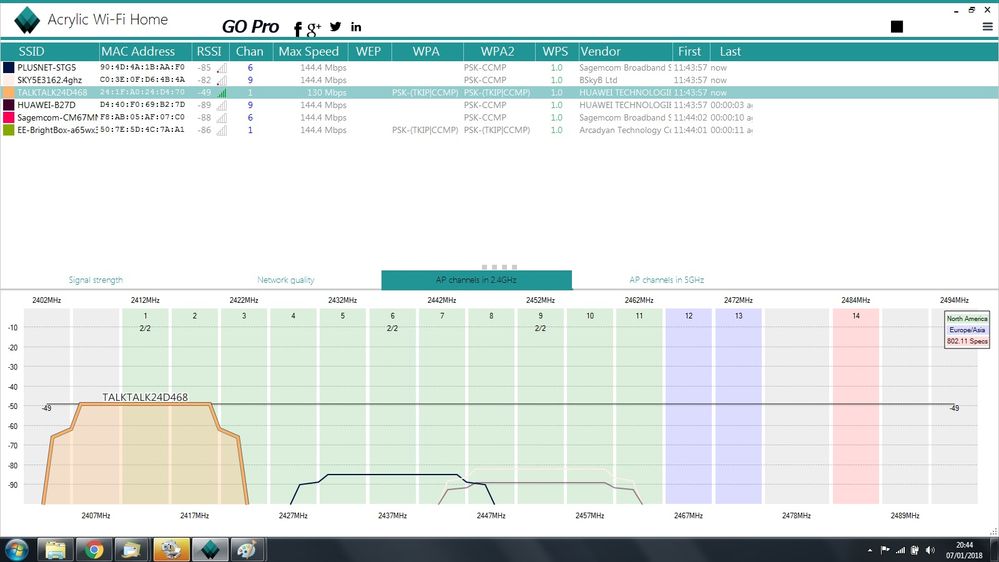Open Google Chrome from the taskbar
Viewport: 999px width, 562px height.
click(x=94, y=549)
